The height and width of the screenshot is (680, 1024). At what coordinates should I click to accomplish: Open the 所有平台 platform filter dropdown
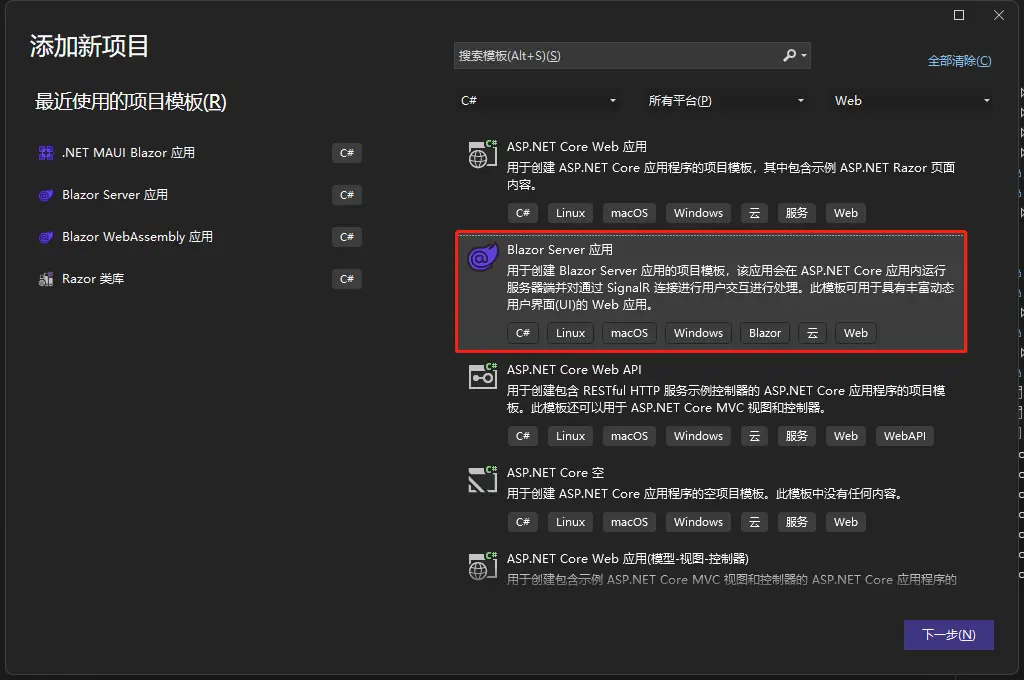click(726, 101)
